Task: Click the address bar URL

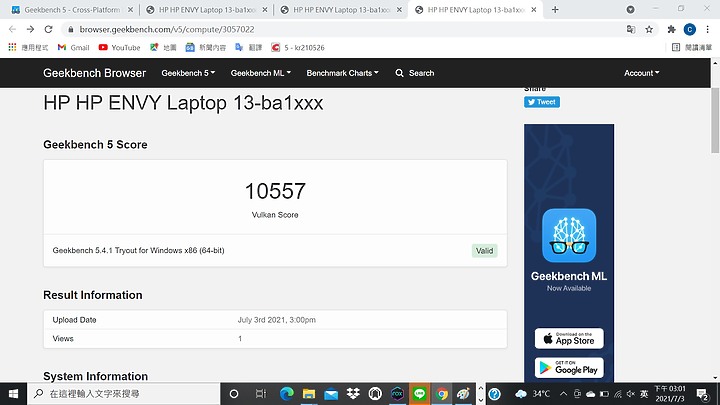Action: 167,29
